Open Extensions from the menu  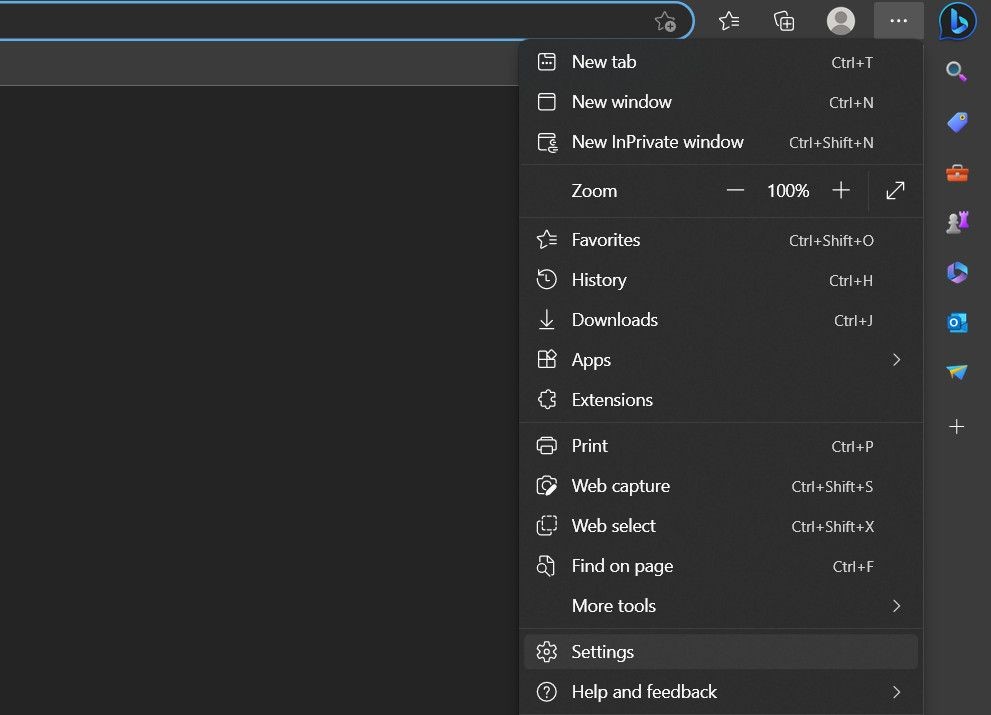pos(720,400)
